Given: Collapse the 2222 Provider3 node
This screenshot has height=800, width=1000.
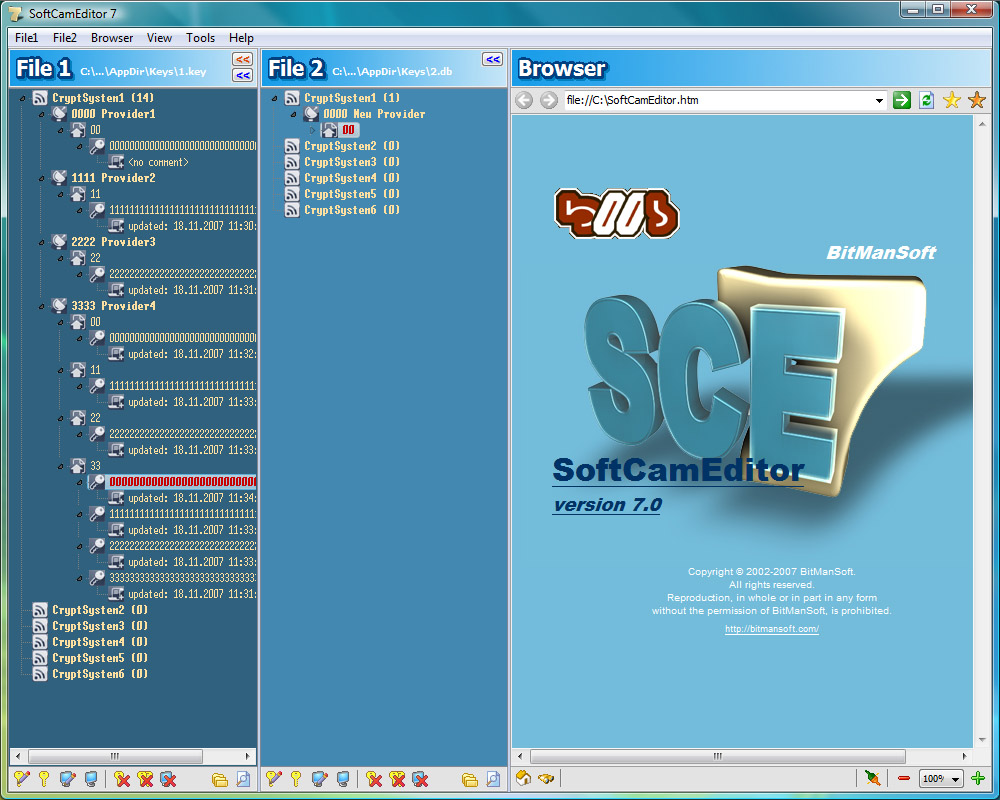Looking at the screenshot, I should (41, 242).
